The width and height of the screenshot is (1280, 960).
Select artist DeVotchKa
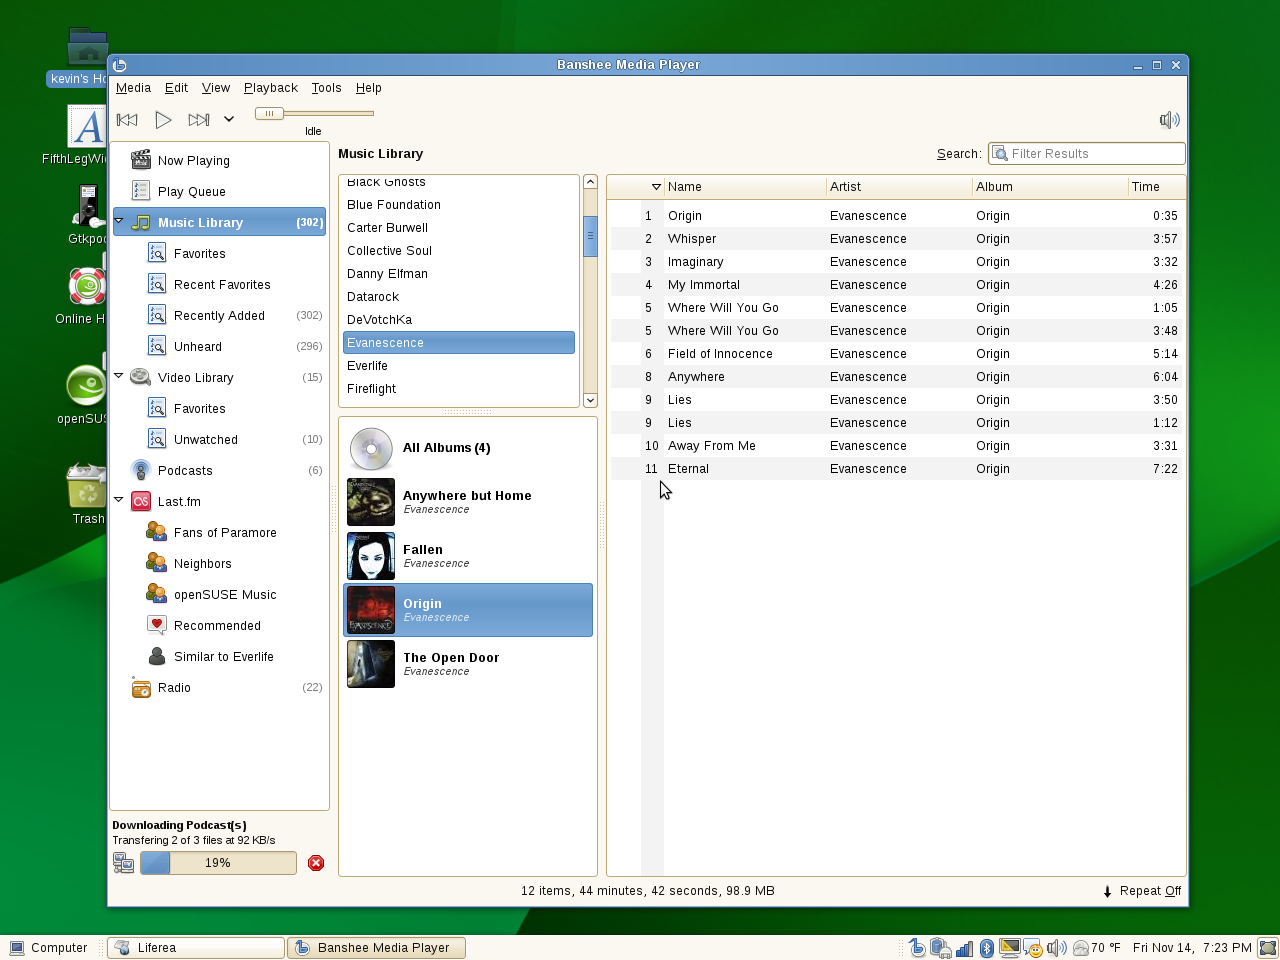point(459,320)
